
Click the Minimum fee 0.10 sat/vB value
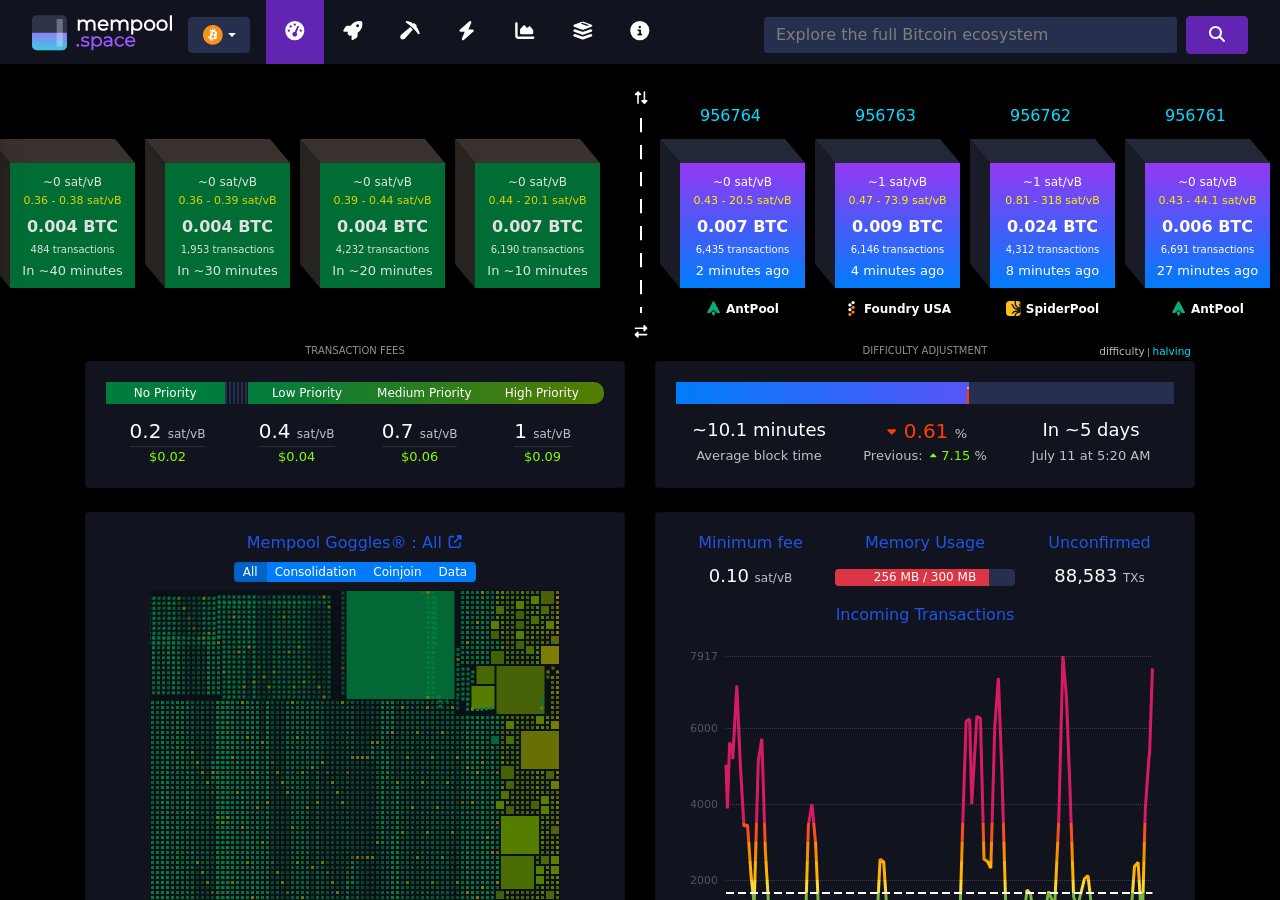(750, 576)
